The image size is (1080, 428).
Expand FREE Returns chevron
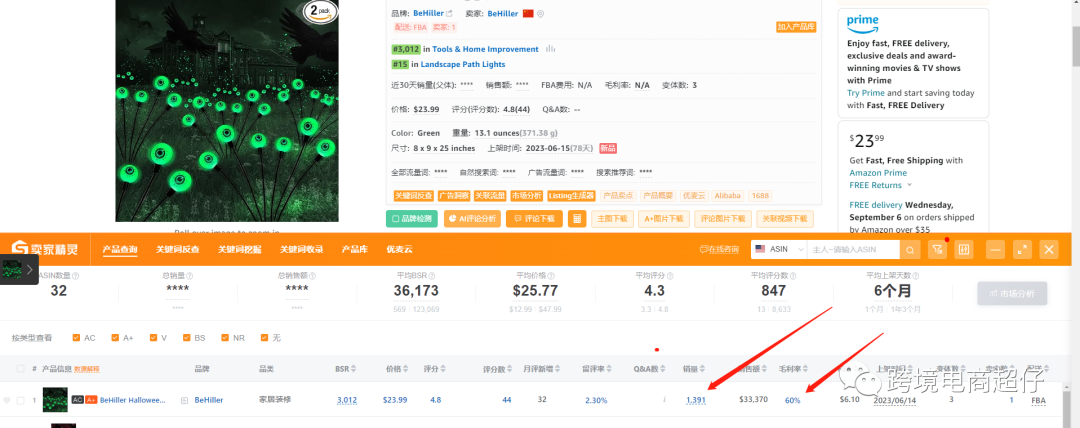[x=909, y=185]
